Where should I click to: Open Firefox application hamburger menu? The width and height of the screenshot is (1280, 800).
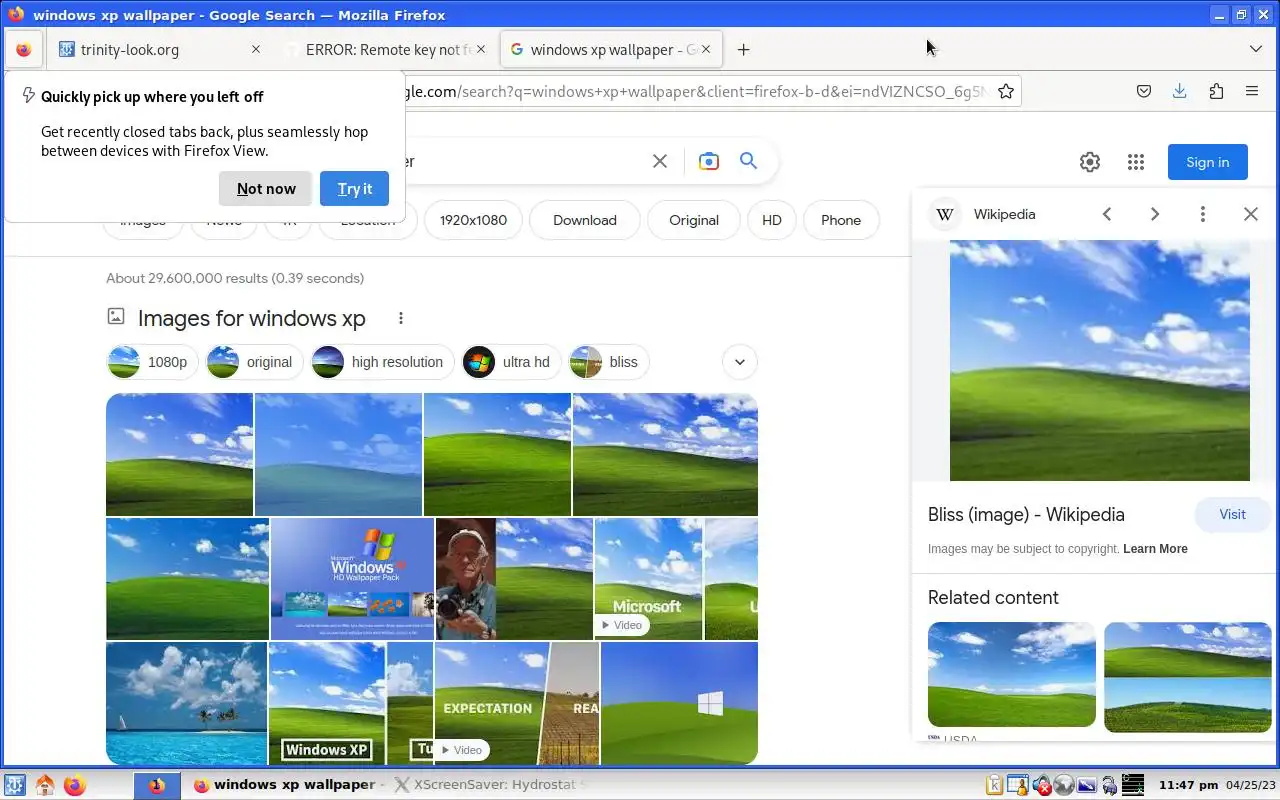pyautogui.click(x=1252, y=91)
